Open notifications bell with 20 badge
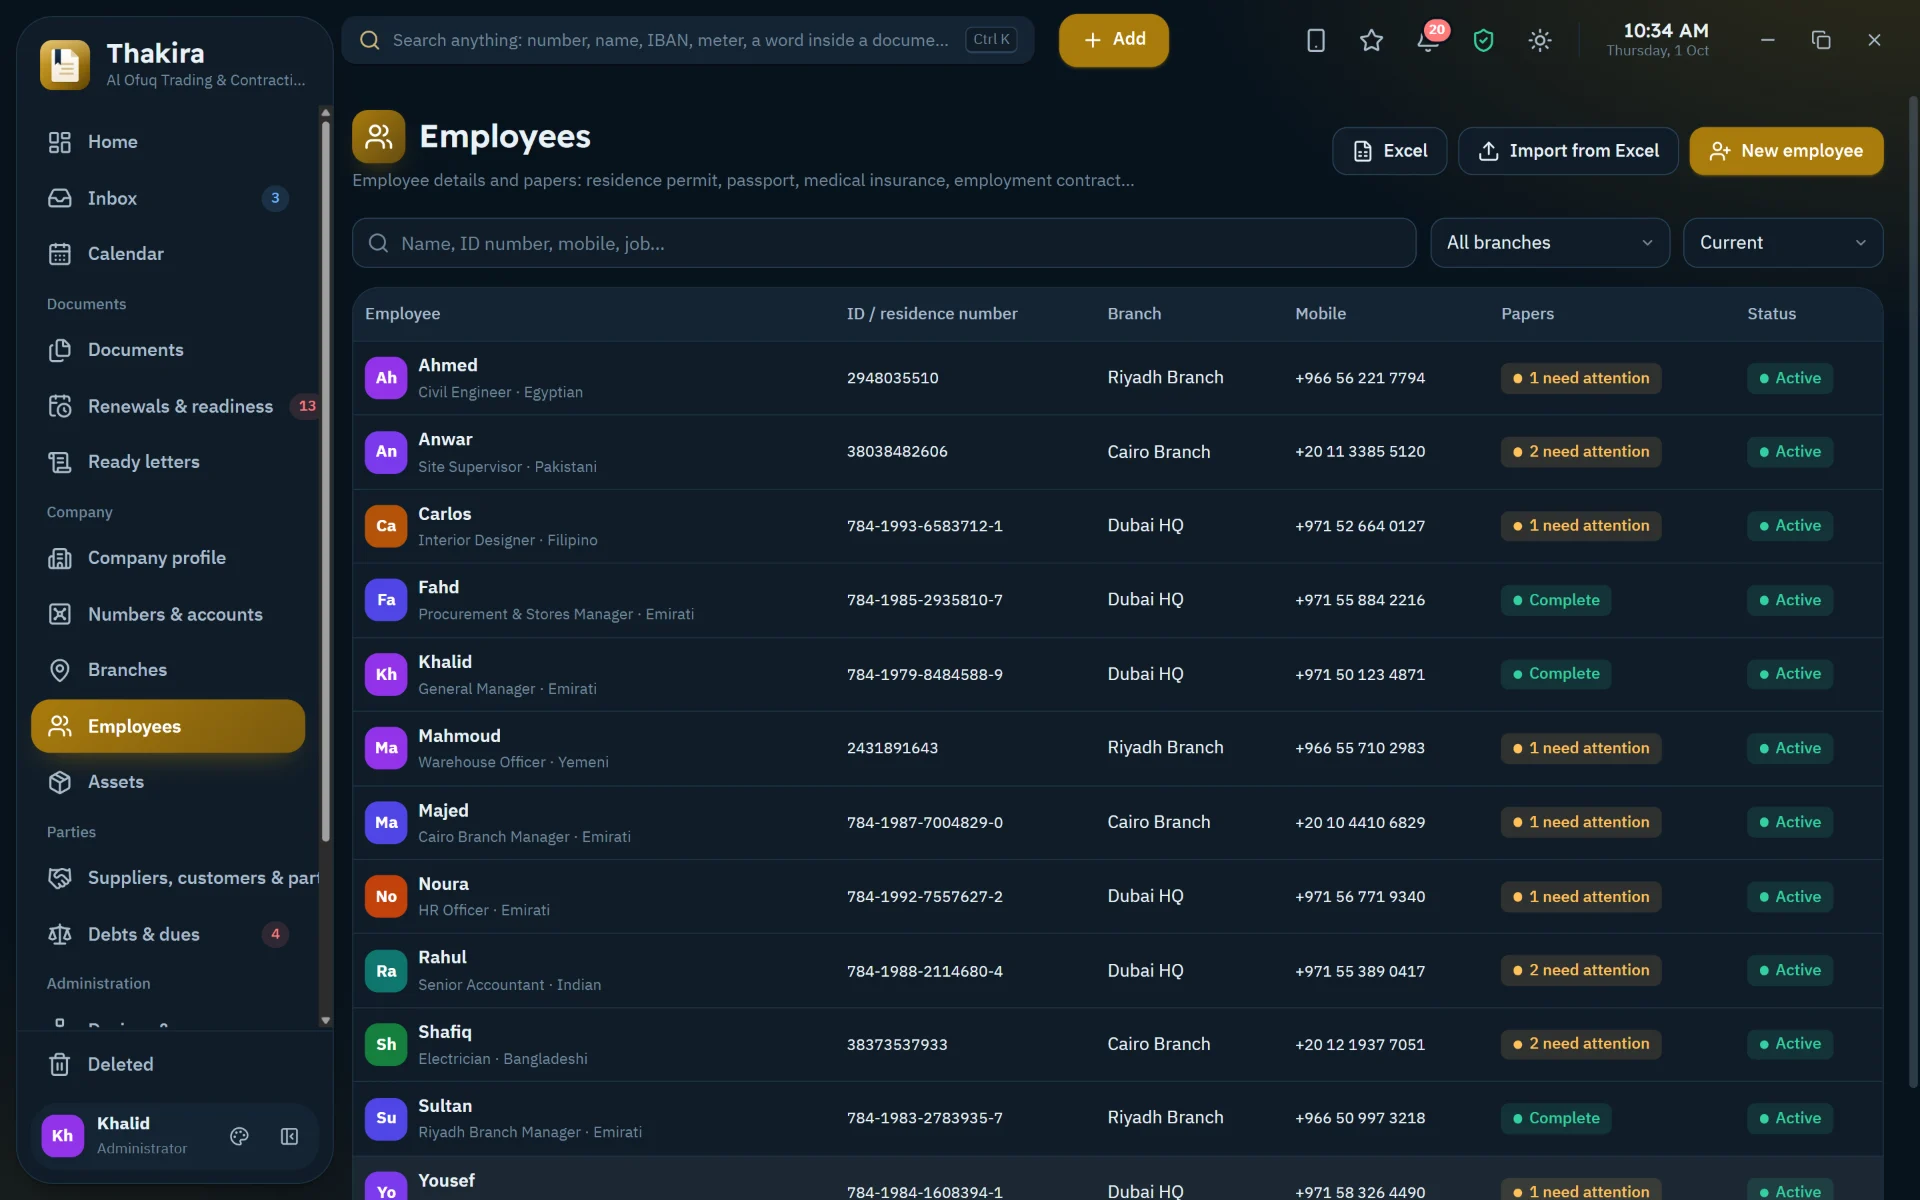The height and width of the screenshot is (1200, 1920). click(x=1428, y=40)
